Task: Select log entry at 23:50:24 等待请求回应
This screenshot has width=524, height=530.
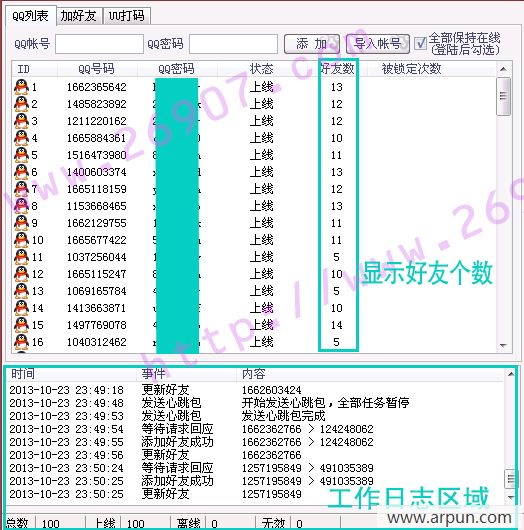Action: (x=255, y=468)
